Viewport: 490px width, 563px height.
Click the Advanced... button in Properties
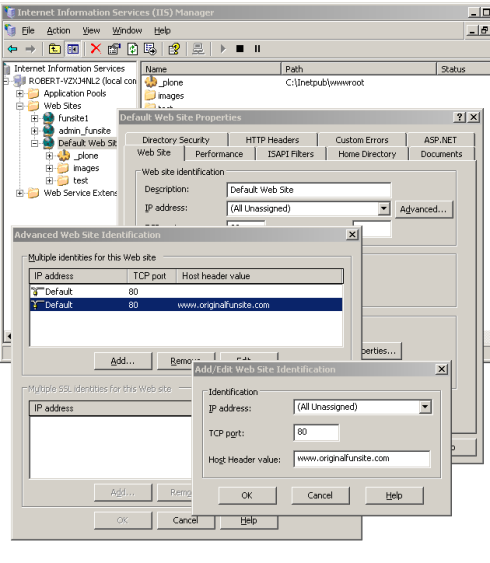424,209
